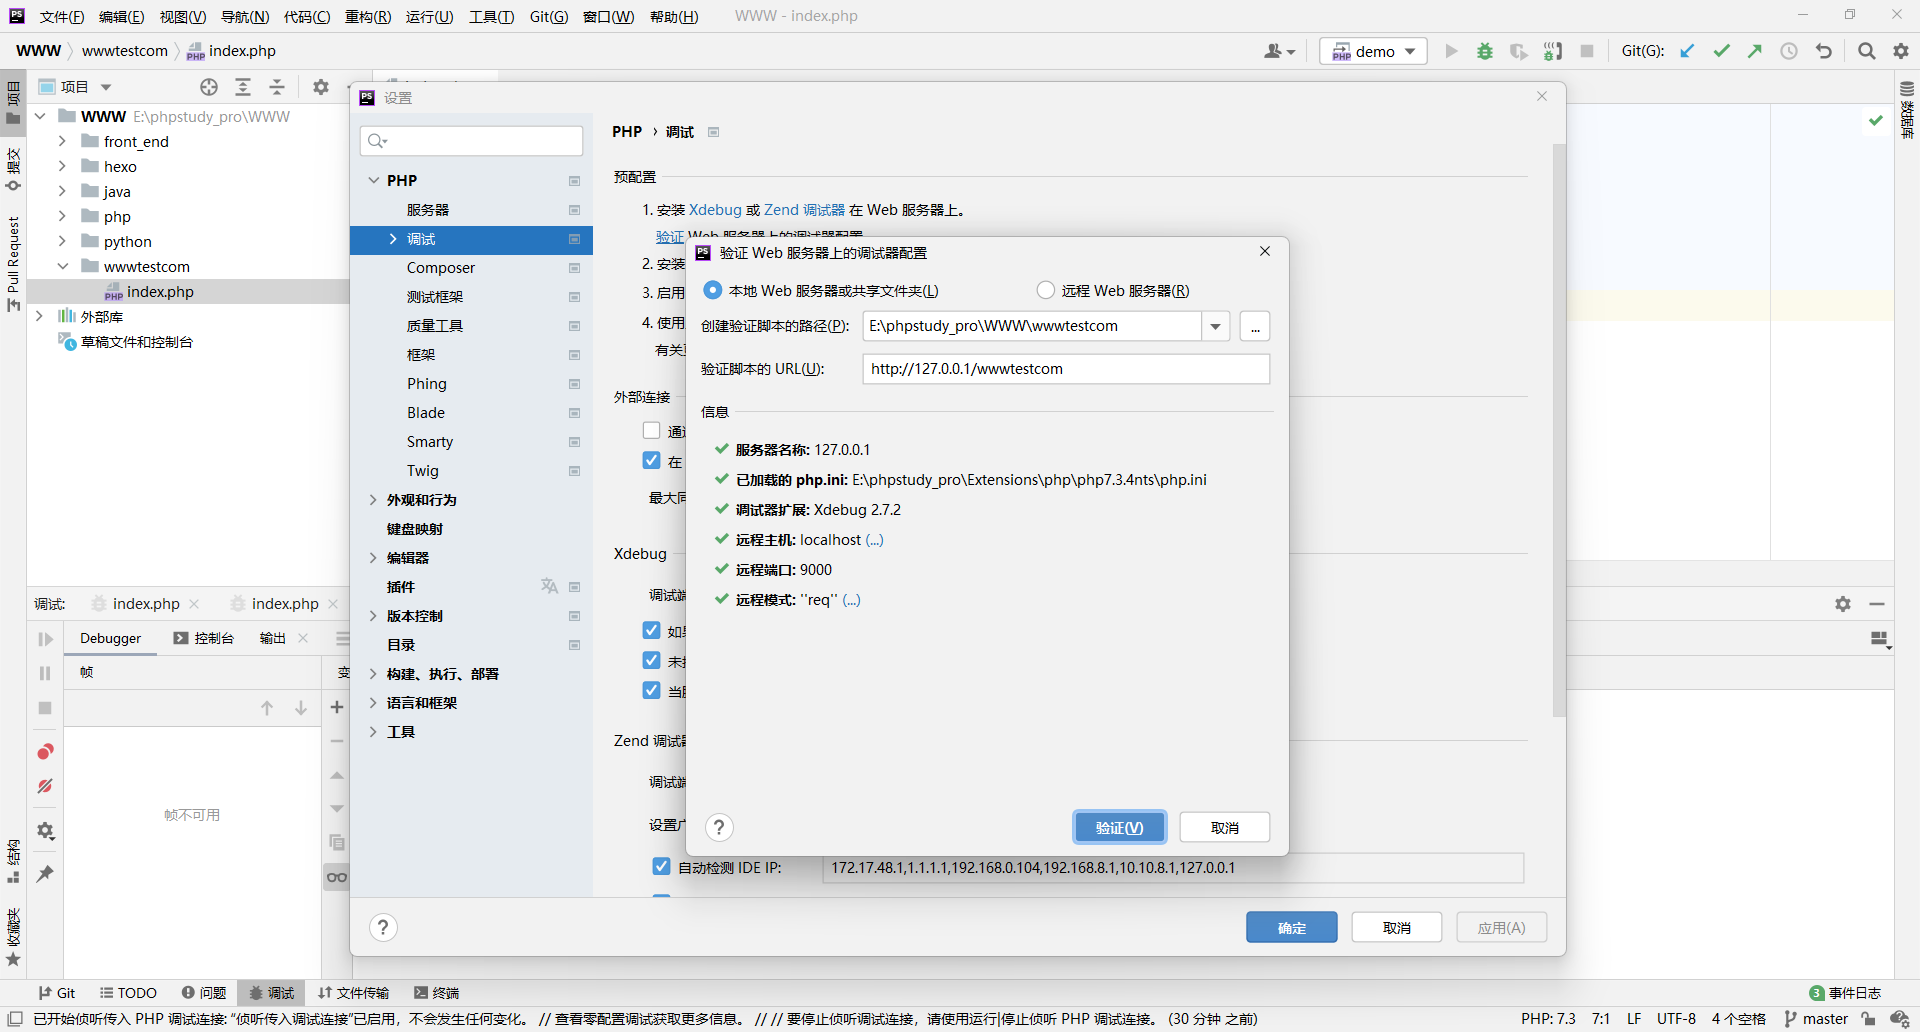Open Git history clock icon
Viewport: 1920px width, 1032px height.
1789,51
